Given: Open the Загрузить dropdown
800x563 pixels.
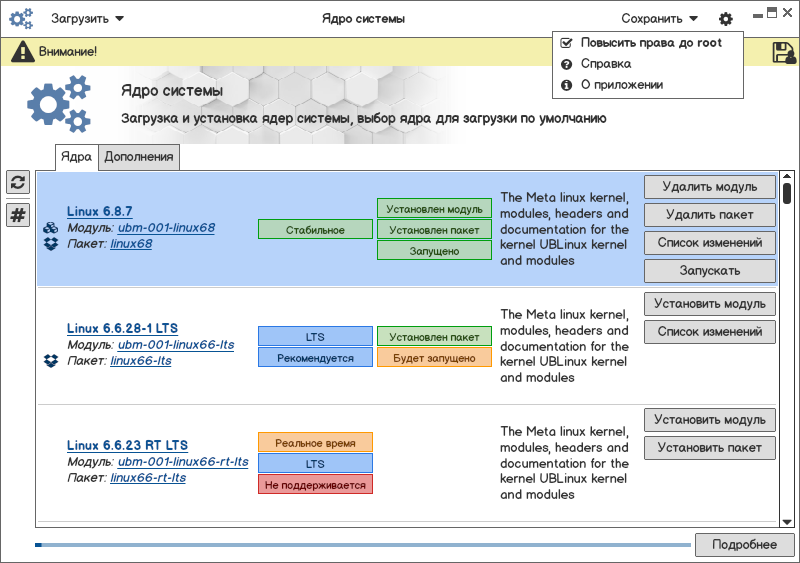Looking at the screenshot, I should (87, 19).
